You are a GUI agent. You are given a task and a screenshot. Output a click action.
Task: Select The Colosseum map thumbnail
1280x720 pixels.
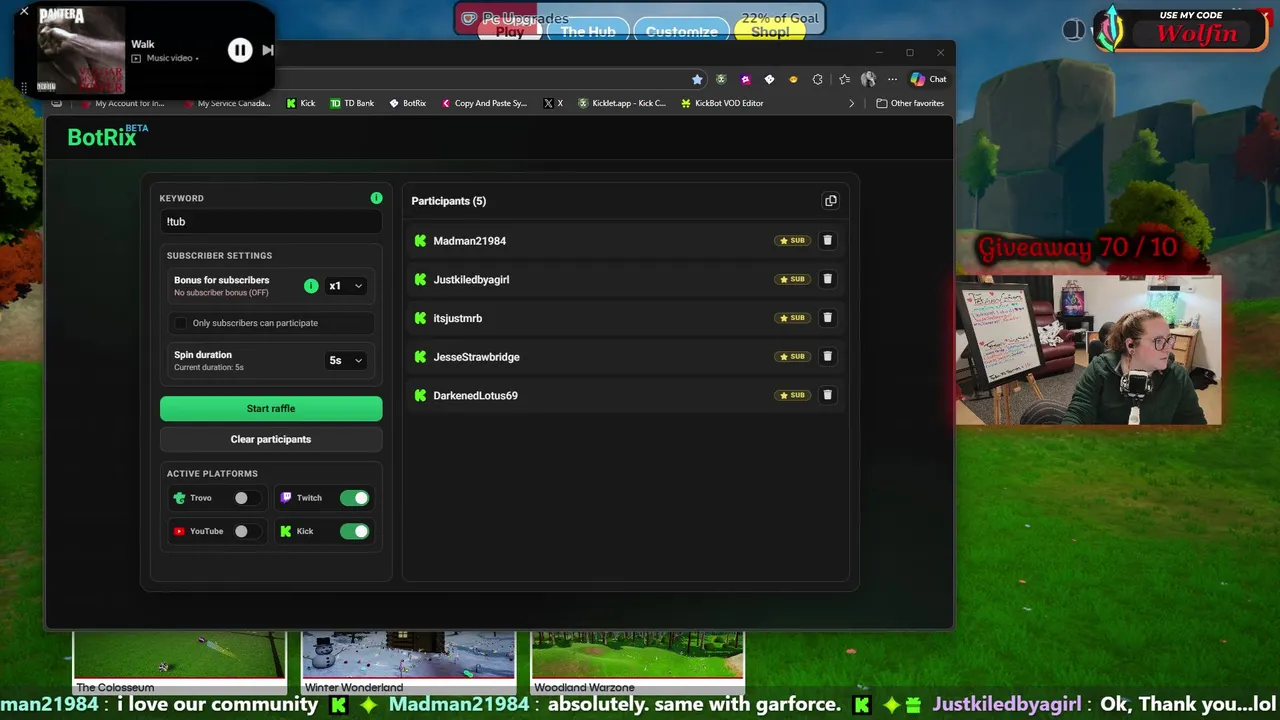pyautogui.click(x=179, y=662)
